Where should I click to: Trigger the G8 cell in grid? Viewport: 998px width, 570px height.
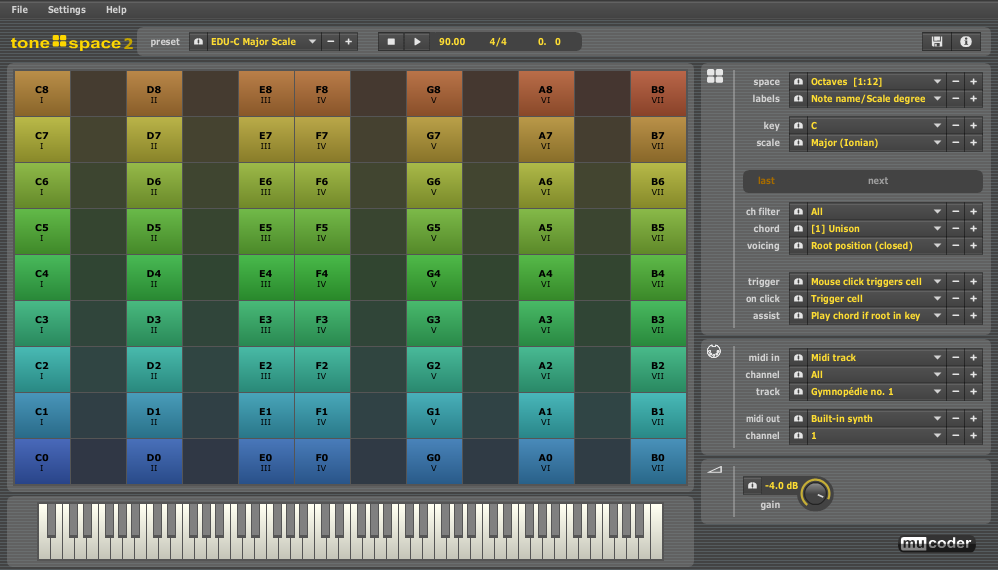(x=434, y=94)
